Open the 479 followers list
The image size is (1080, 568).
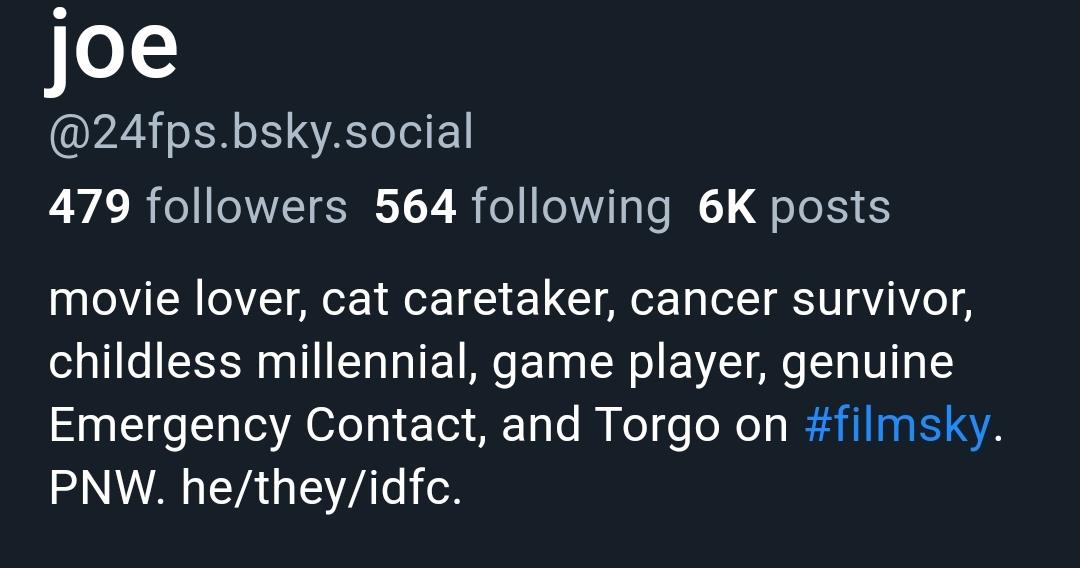(x=198, y=207)
